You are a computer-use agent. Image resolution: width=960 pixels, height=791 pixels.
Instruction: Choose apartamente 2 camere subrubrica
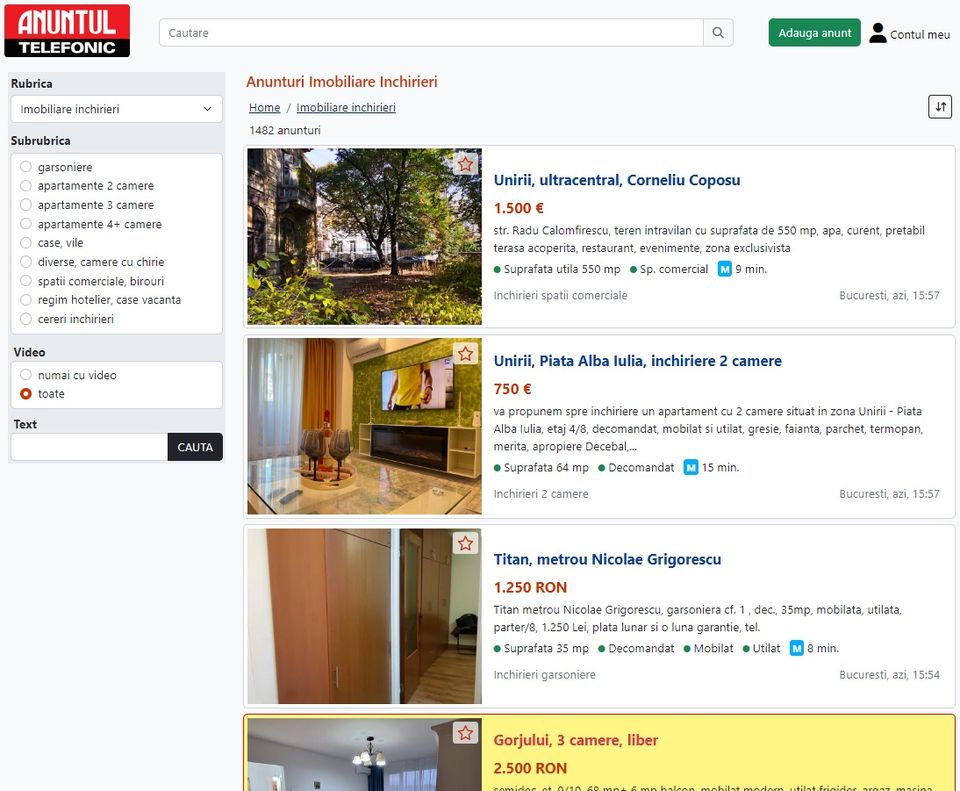[x=26, y=186]
